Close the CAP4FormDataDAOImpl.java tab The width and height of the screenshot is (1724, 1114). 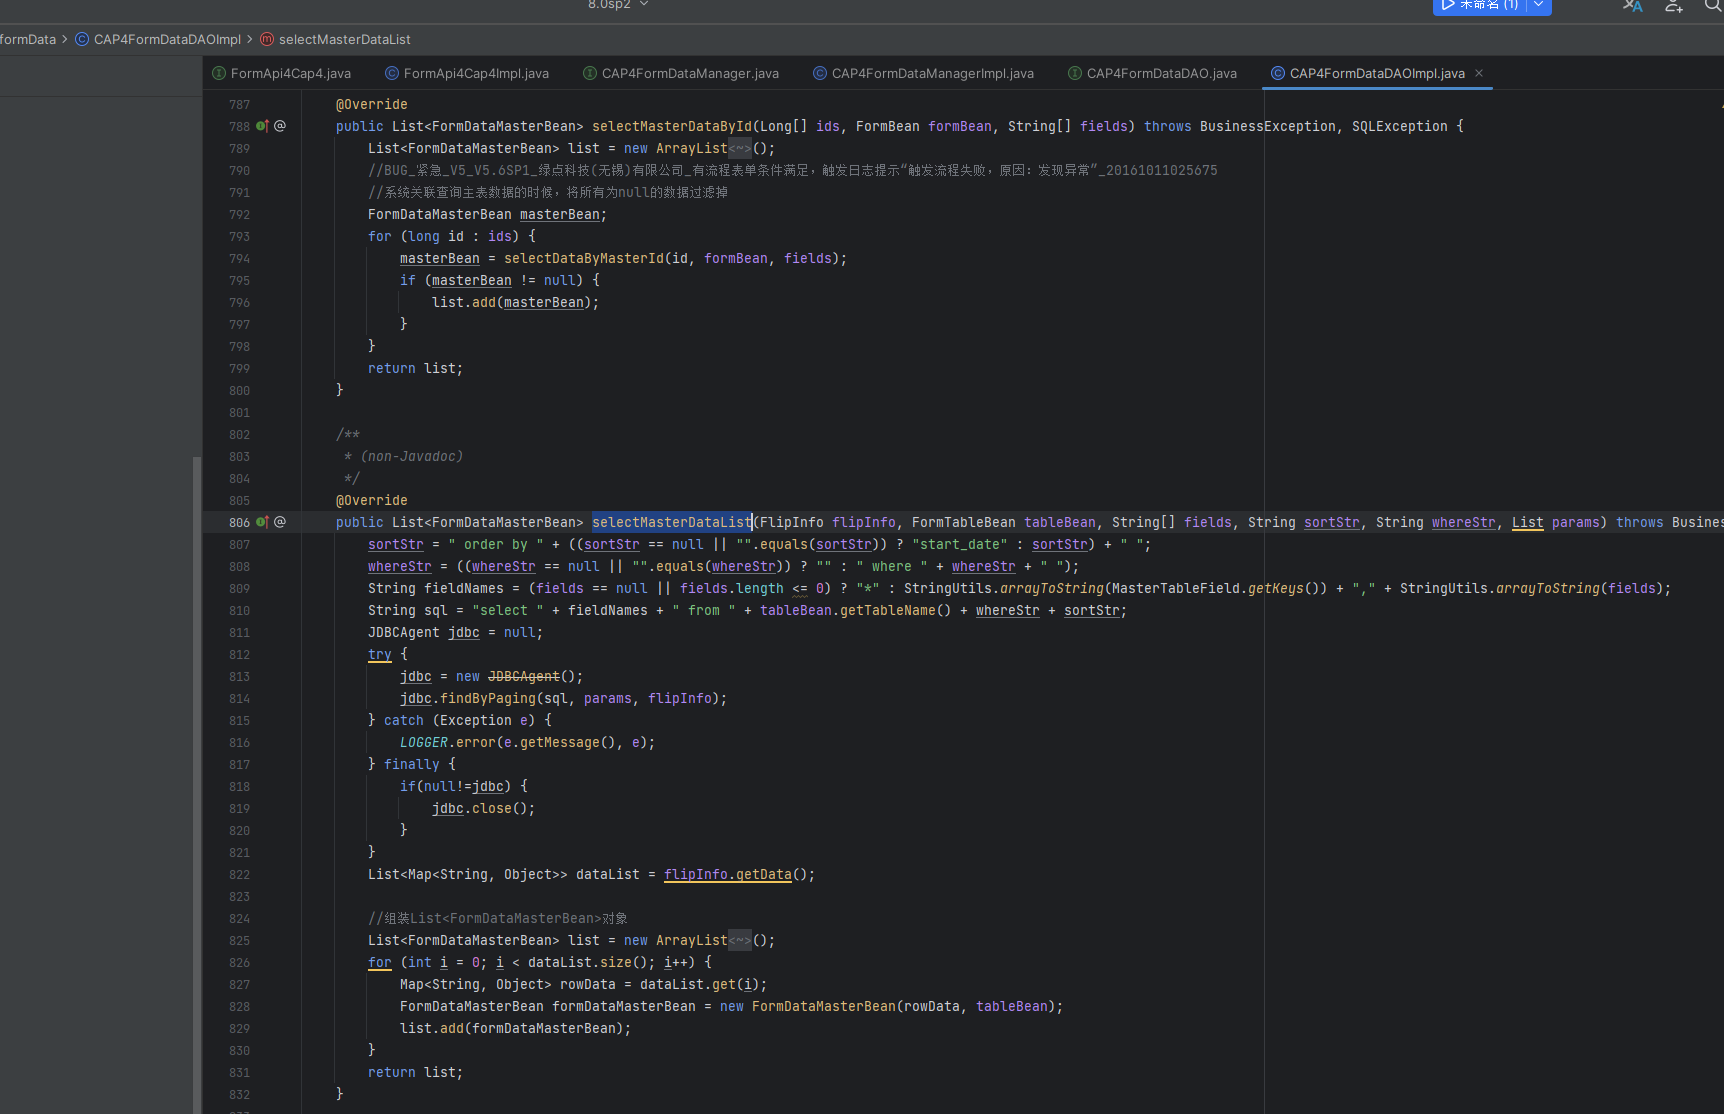tap(1479, 73)
